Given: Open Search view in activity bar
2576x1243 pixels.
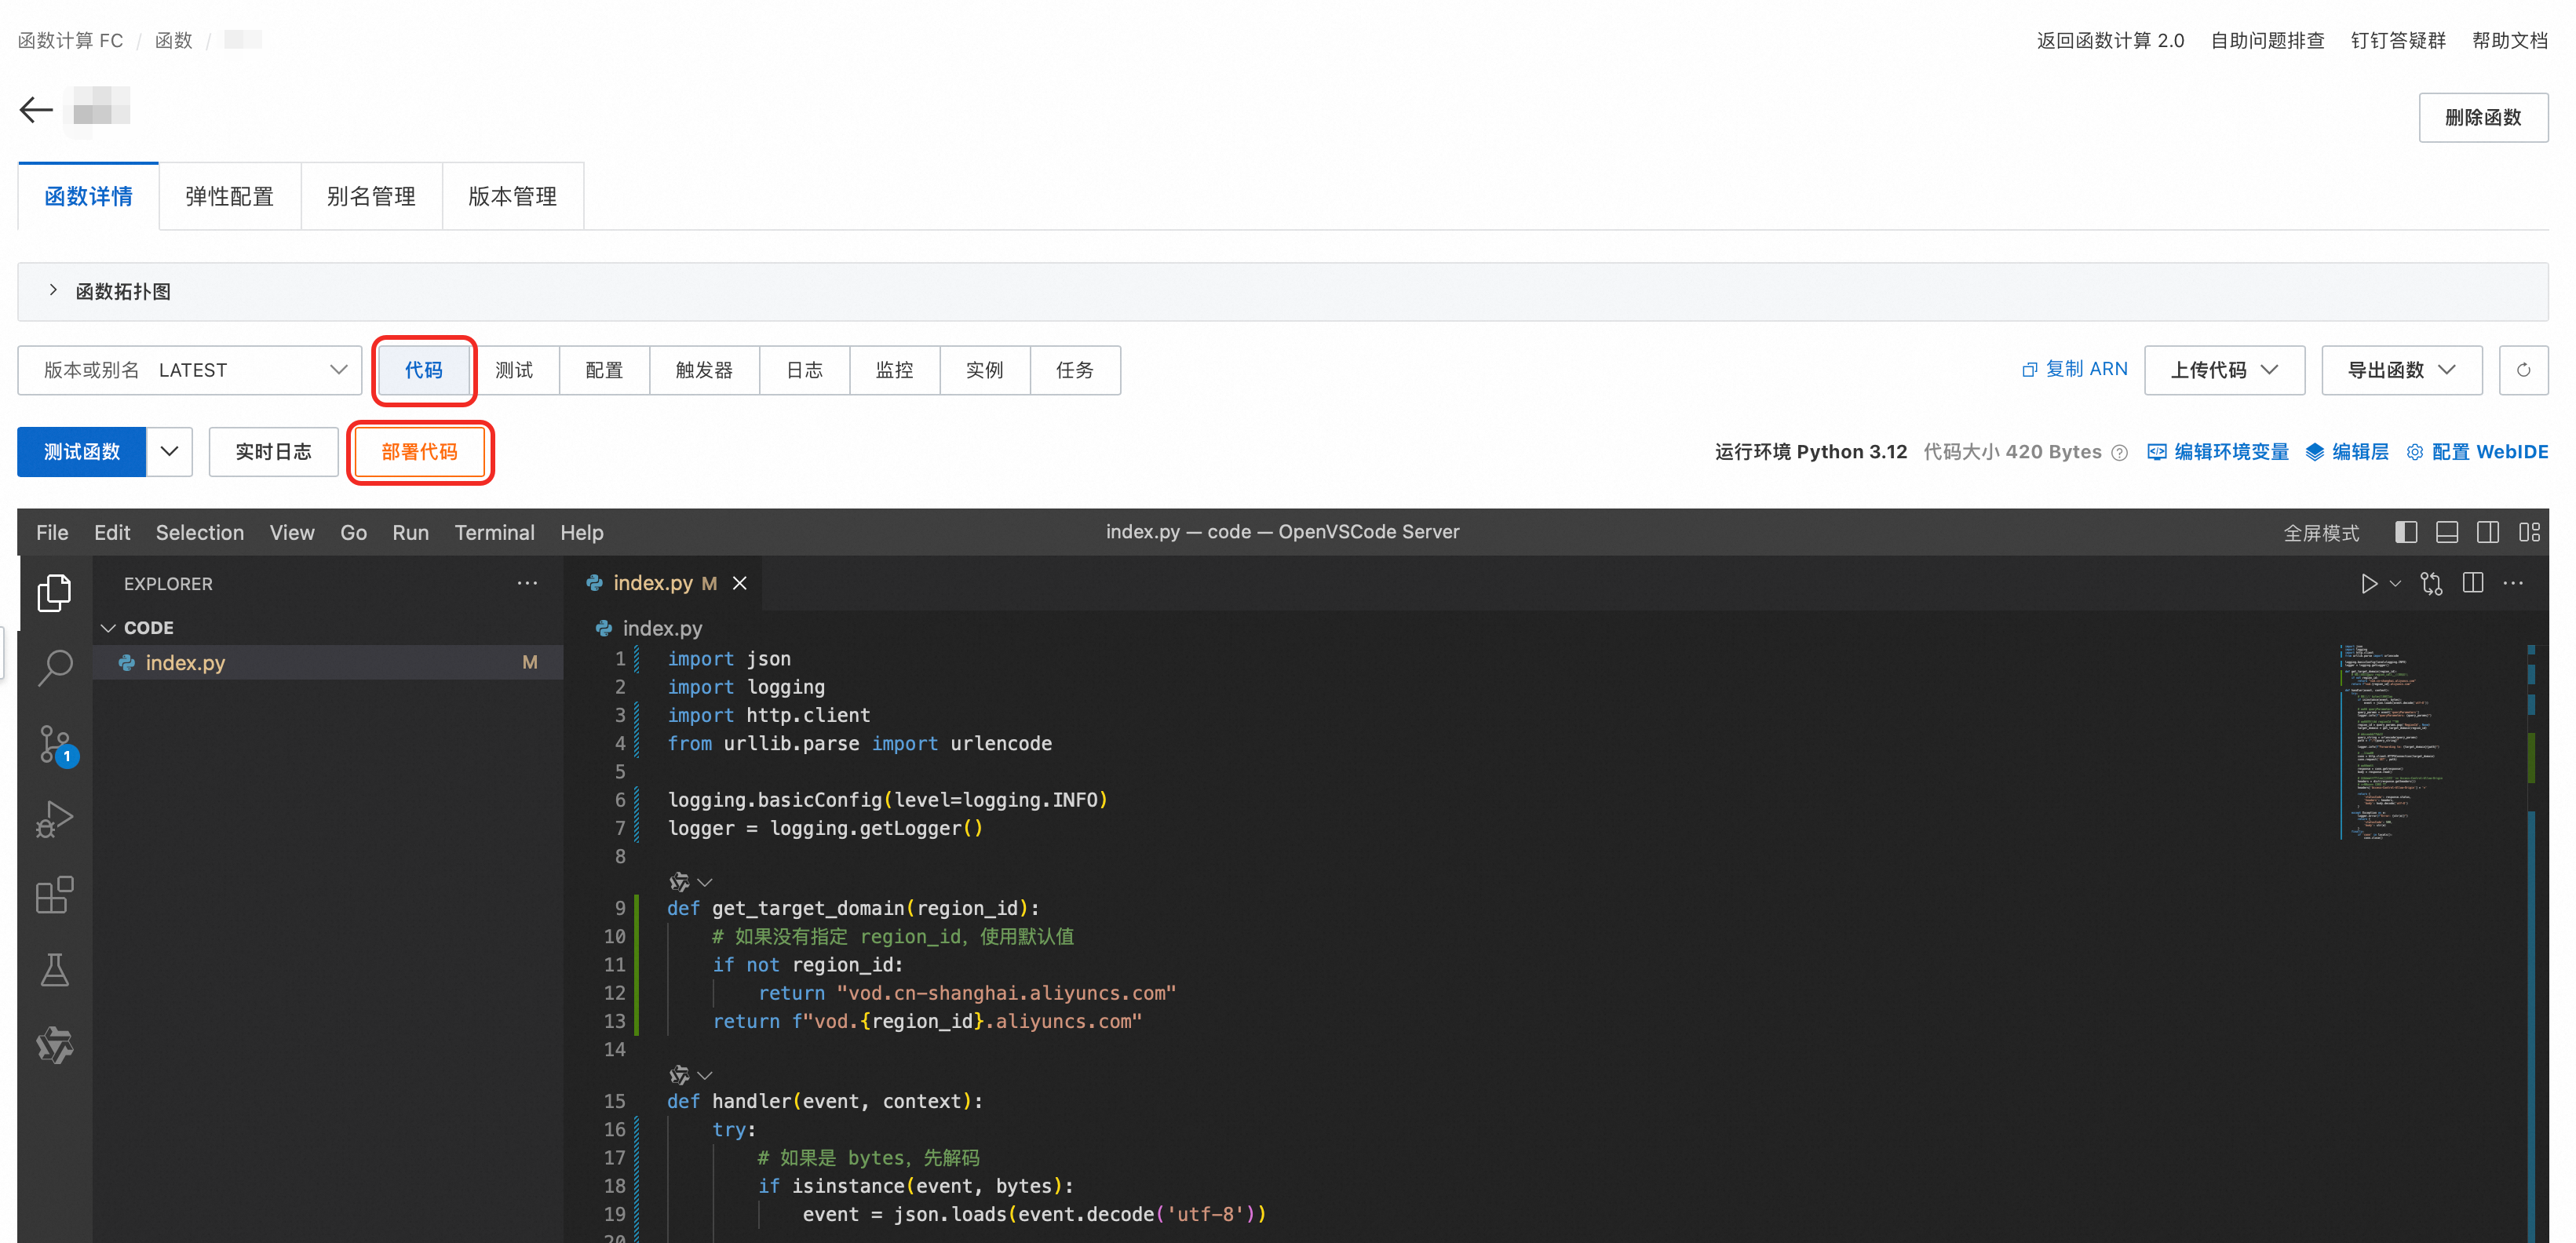Looking at the screenshot, I should coord(54,668).
